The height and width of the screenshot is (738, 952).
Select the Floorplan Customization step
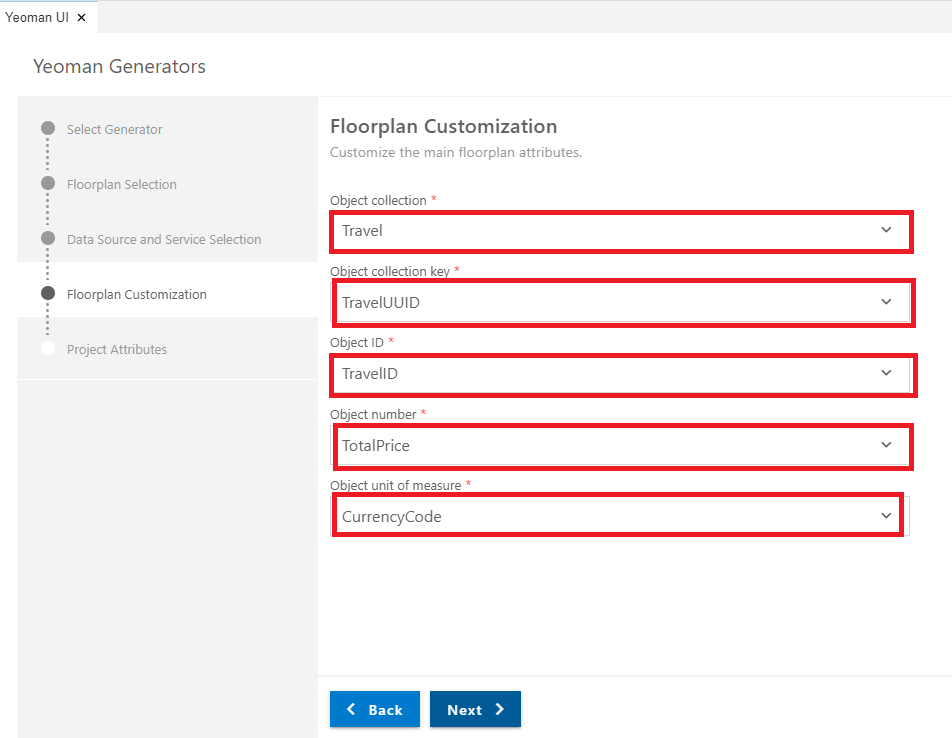click(137, 294)
